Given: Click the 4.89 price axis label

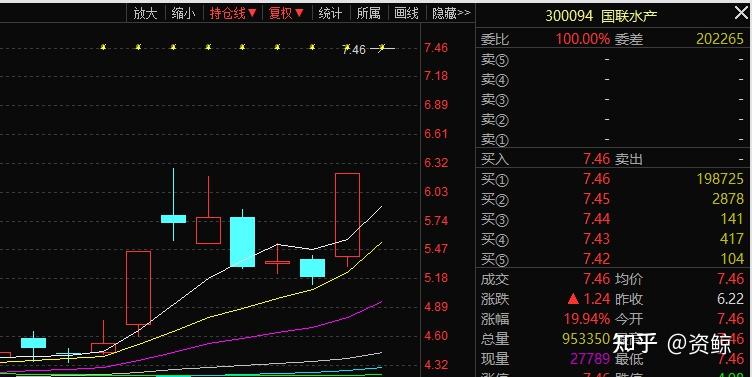Looking at the screenshot, I should tap(436, 307).
